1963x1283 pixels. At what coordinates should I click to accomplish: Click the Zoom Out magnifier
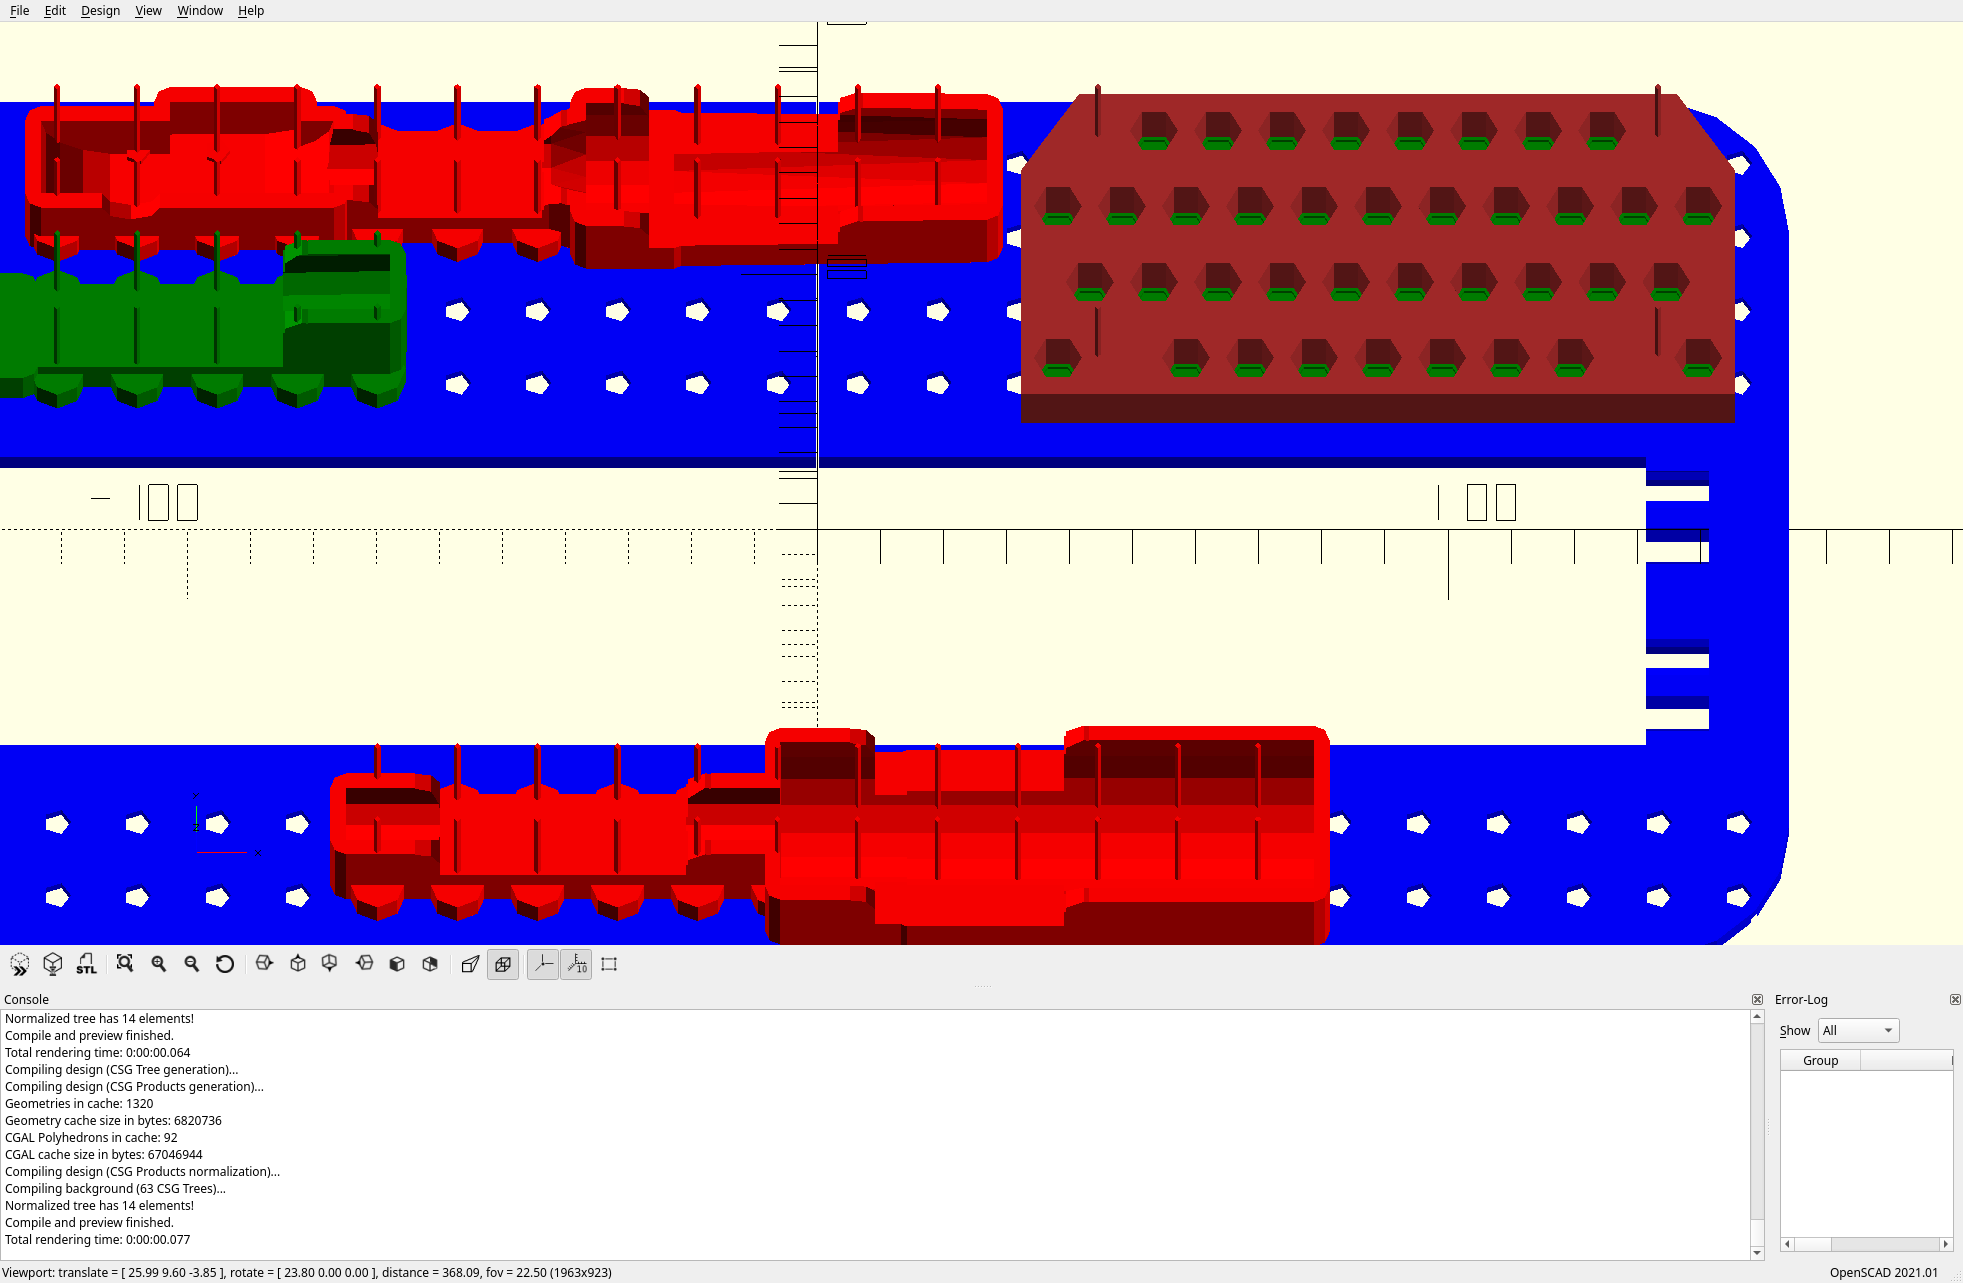point(192,964)
